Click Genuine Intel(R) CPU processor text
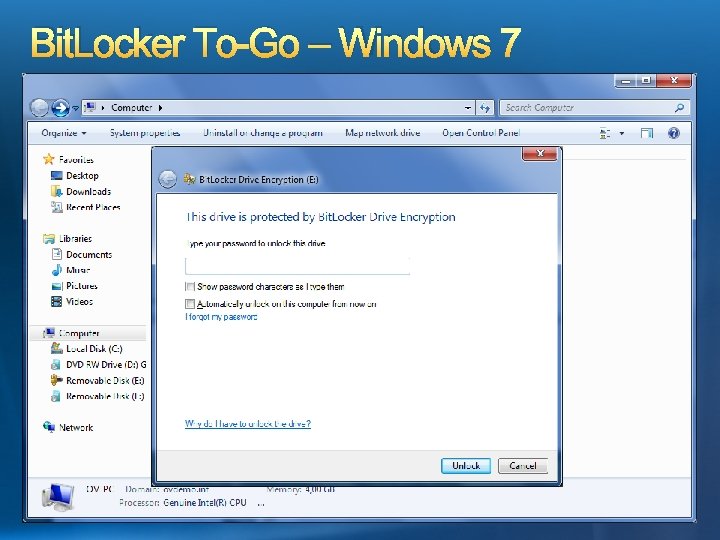The height and width of the screenshot is (540, 720). point(205,503)
